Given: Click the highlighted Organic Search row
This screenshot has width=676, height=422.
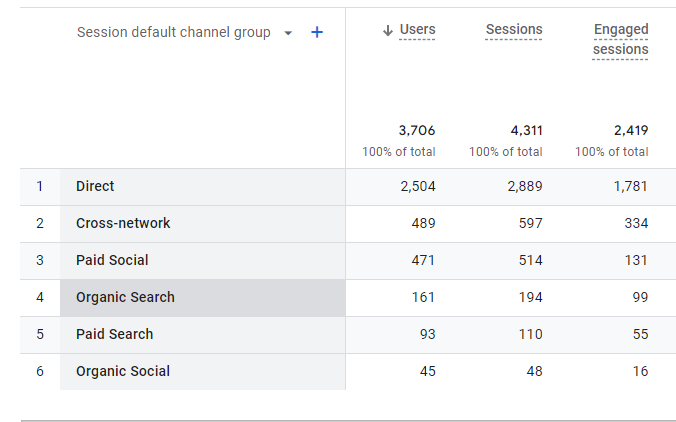Looking at the screenshot, I should [x=203, y=298].
